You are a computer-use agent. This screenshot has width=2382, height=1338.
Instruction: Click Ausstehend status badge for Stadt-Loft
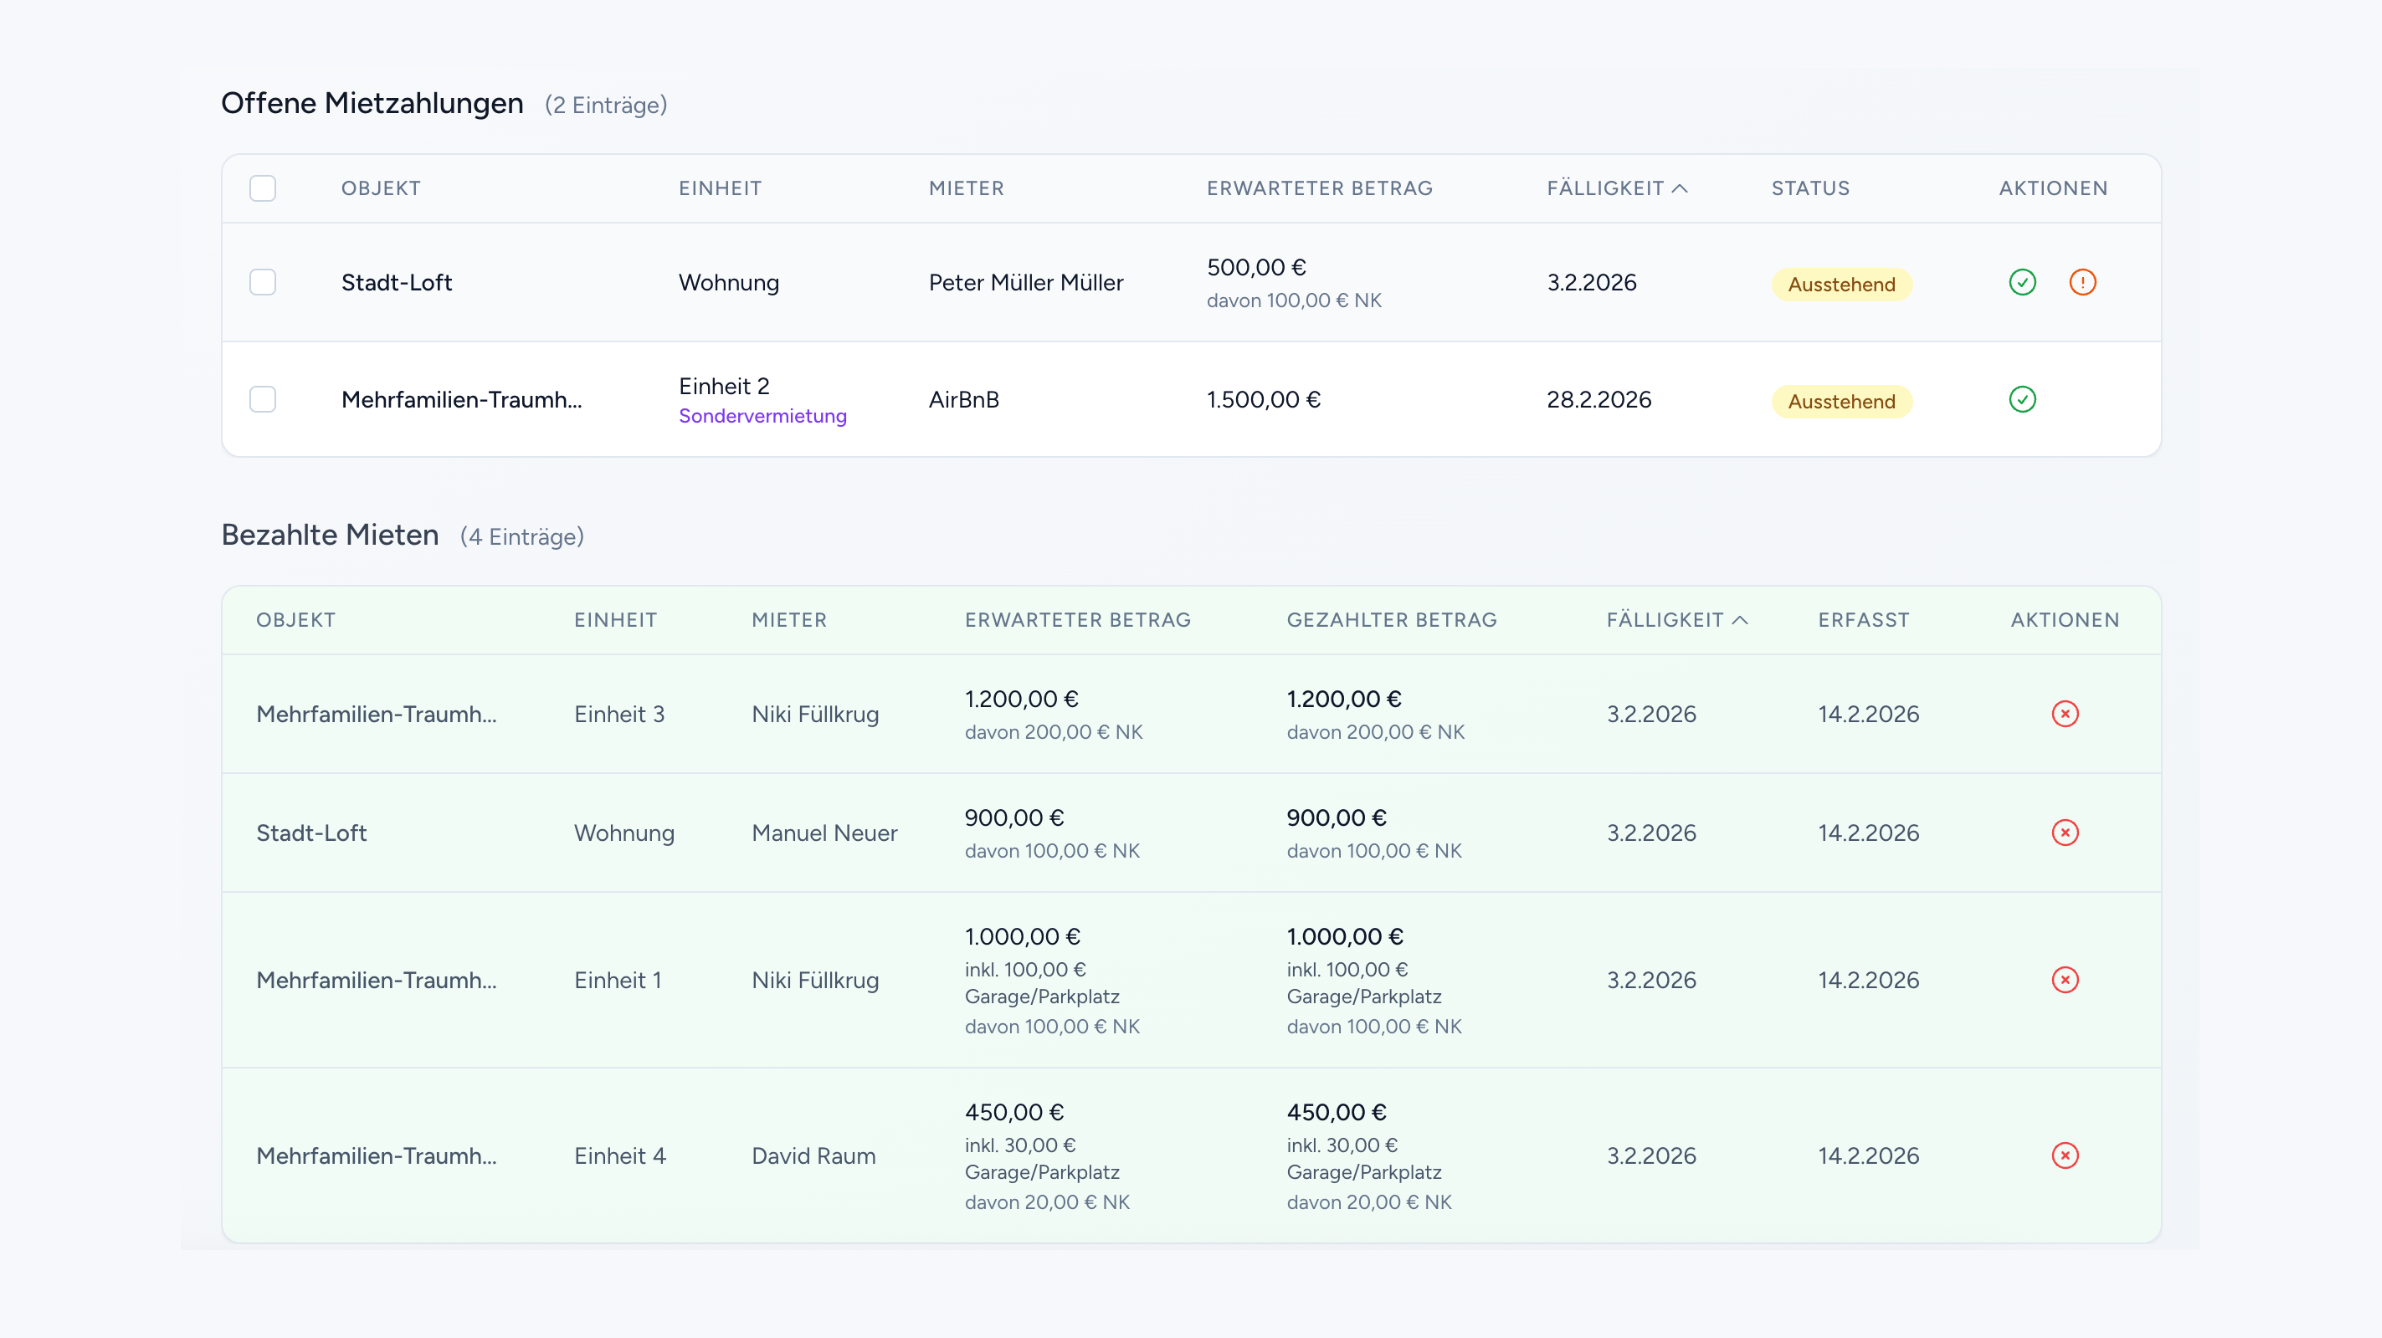[x=1841, y=284]
